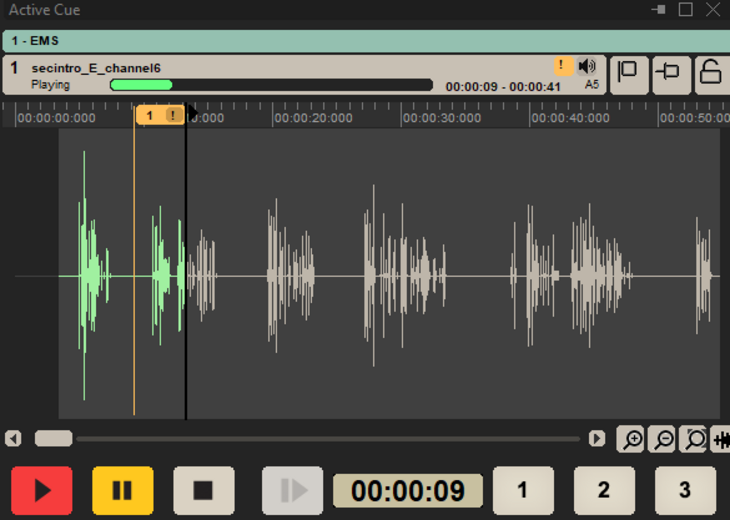Click the scrollbar right arrow
Screen dimensions: 730x520
pyautogui.click(x=597, y=439)
